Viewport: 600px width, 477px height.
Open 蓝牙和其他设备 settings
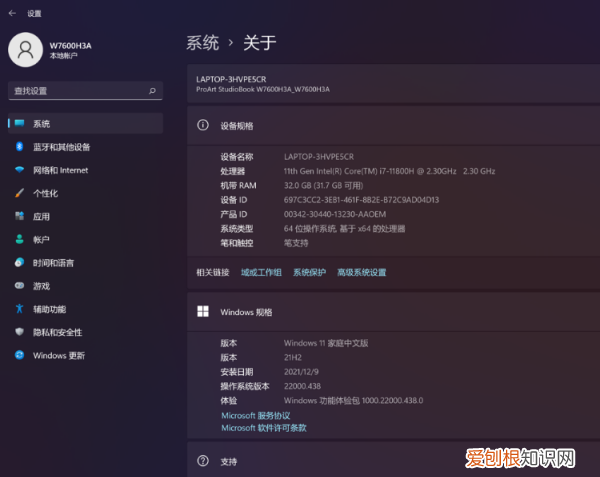pos(85,147)
